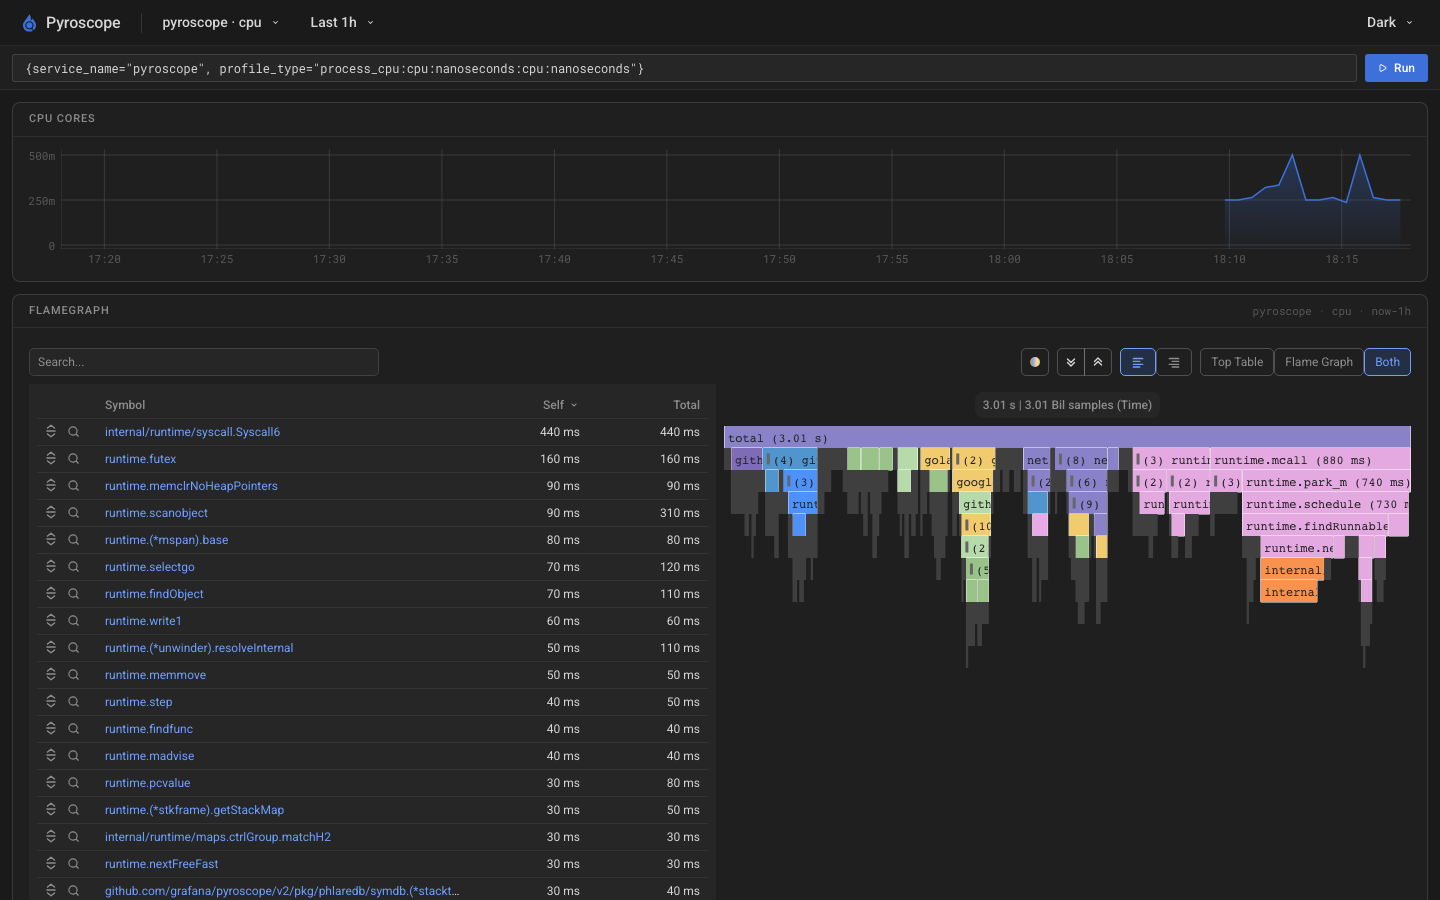
Task: Open the pyroscope · cpu profile dropdown
Action: 221,23
